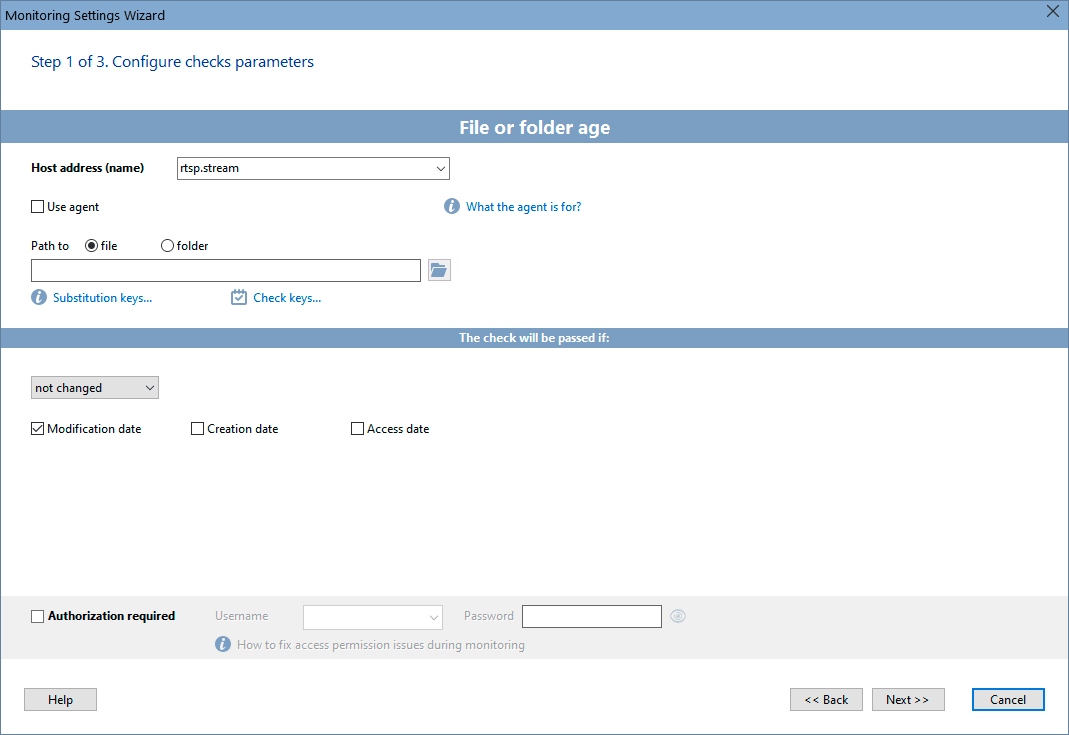
Task: Click the folder browse icon
Action: click(438, 270)
